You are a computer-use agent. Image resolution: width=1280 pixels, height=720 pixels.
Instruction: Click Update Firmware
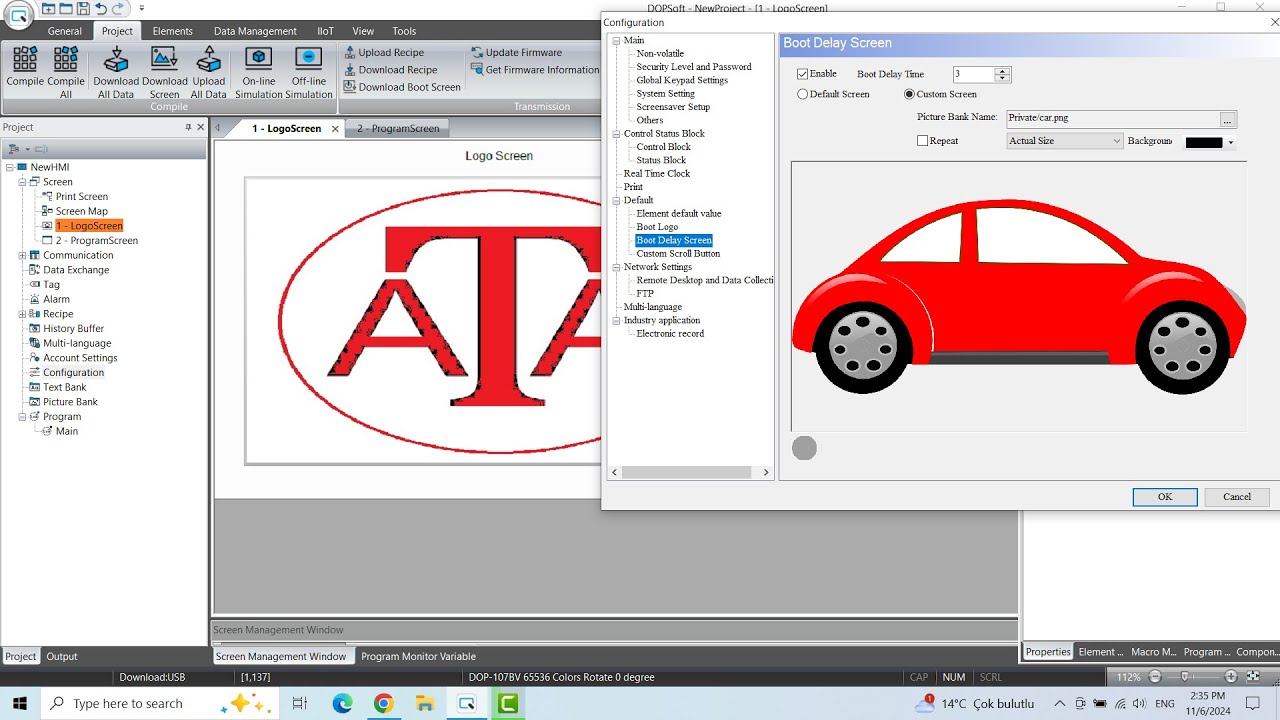[516, 52]
